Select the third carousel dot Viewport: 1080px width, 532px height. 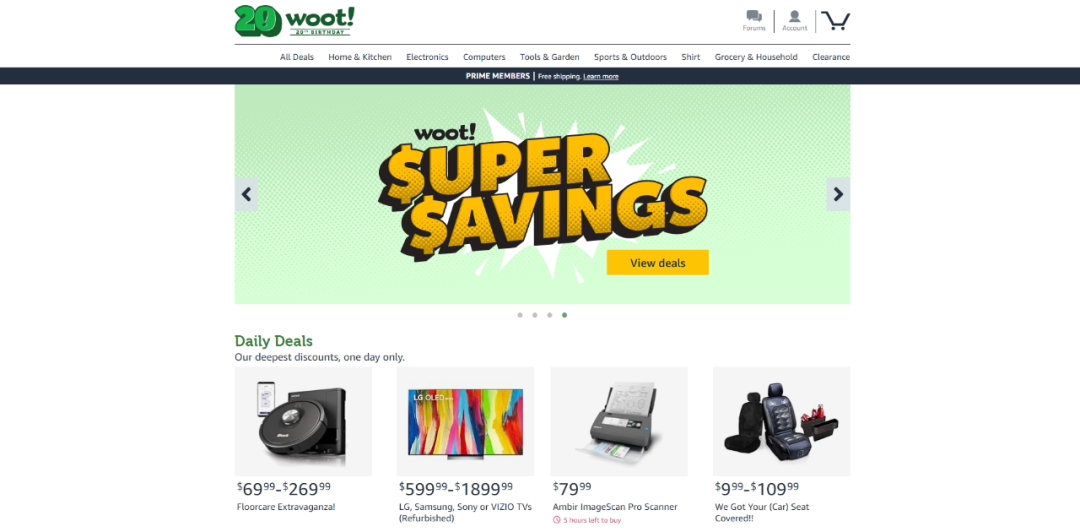pos(550,315)
